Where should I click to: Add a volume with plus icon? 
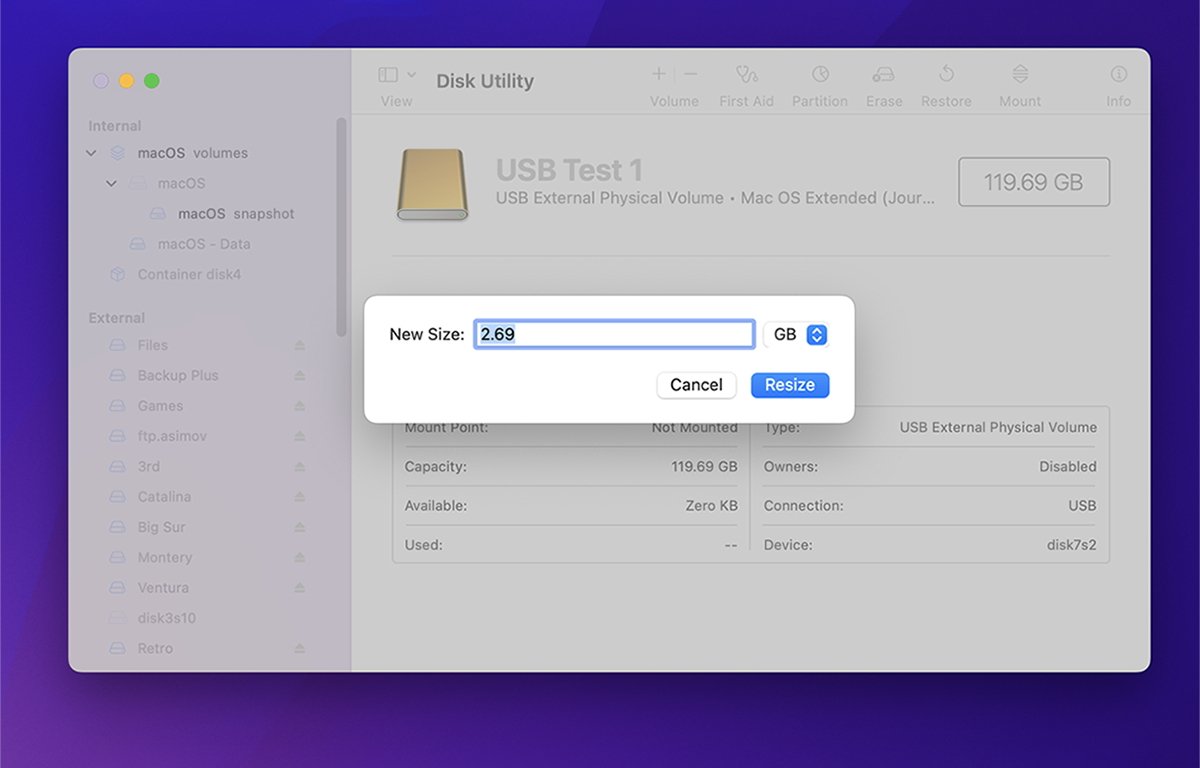(659, 75)
